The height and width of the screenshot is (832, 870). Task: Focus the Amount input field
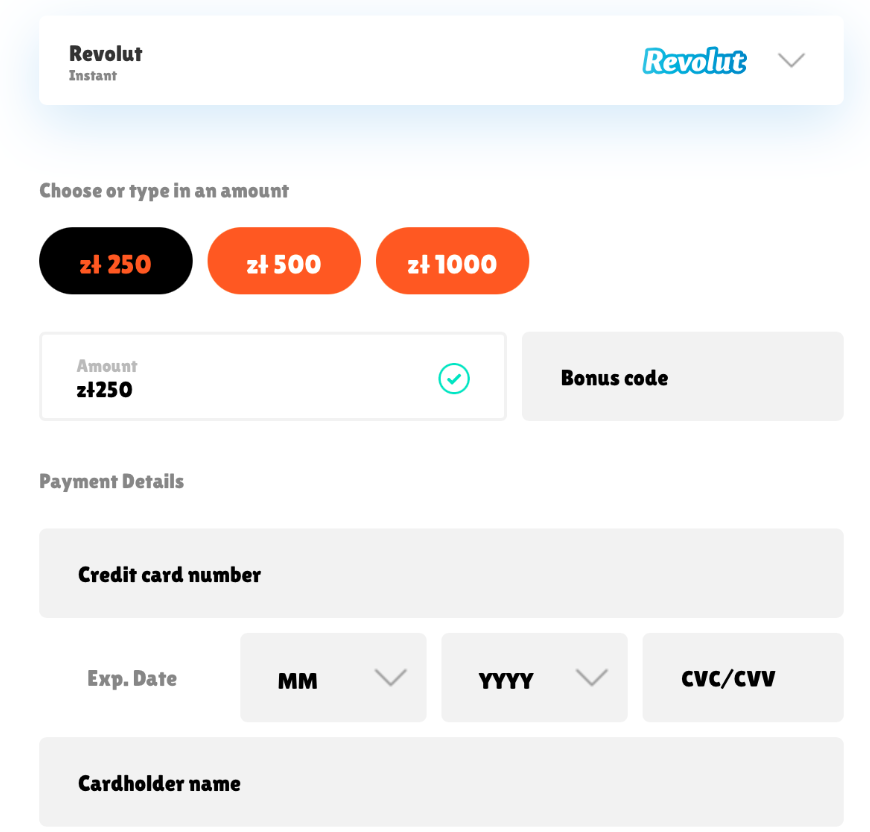(273, 377)
